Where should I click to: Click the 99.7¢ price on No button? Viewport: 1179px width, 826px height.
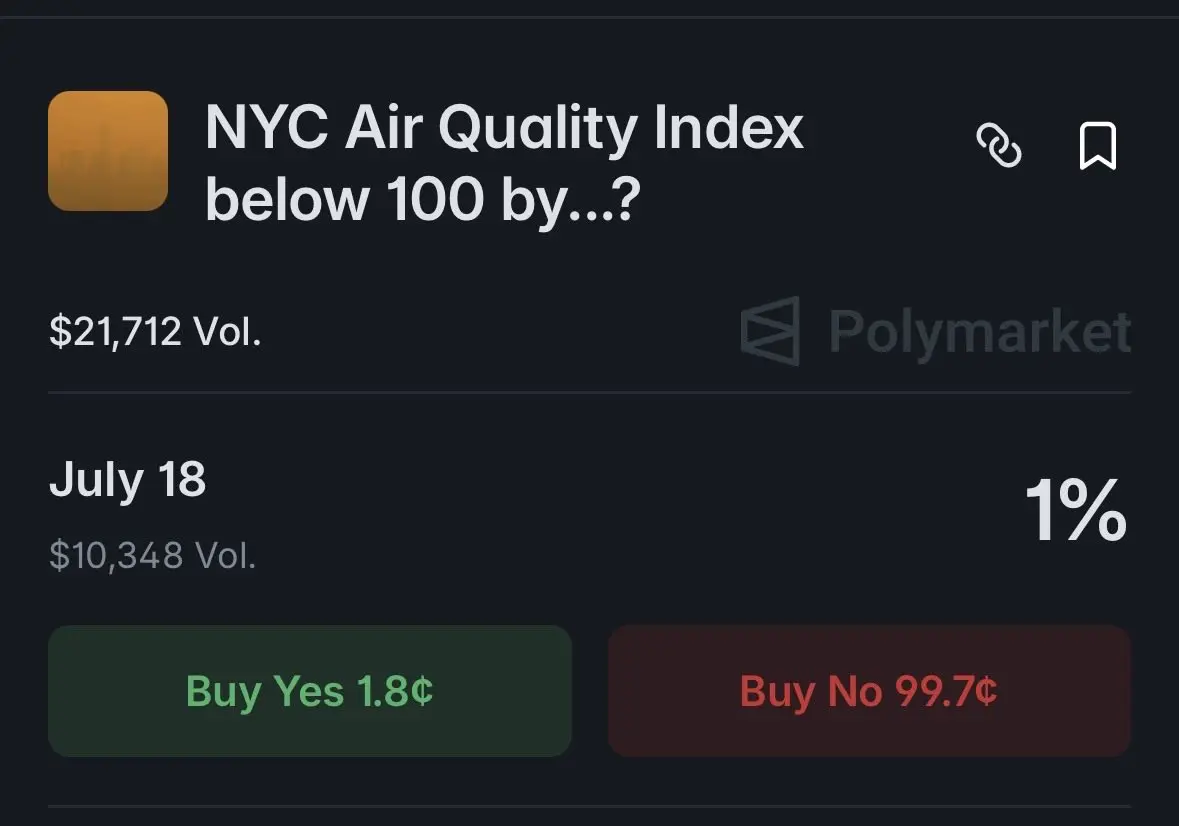coord(946,691)
